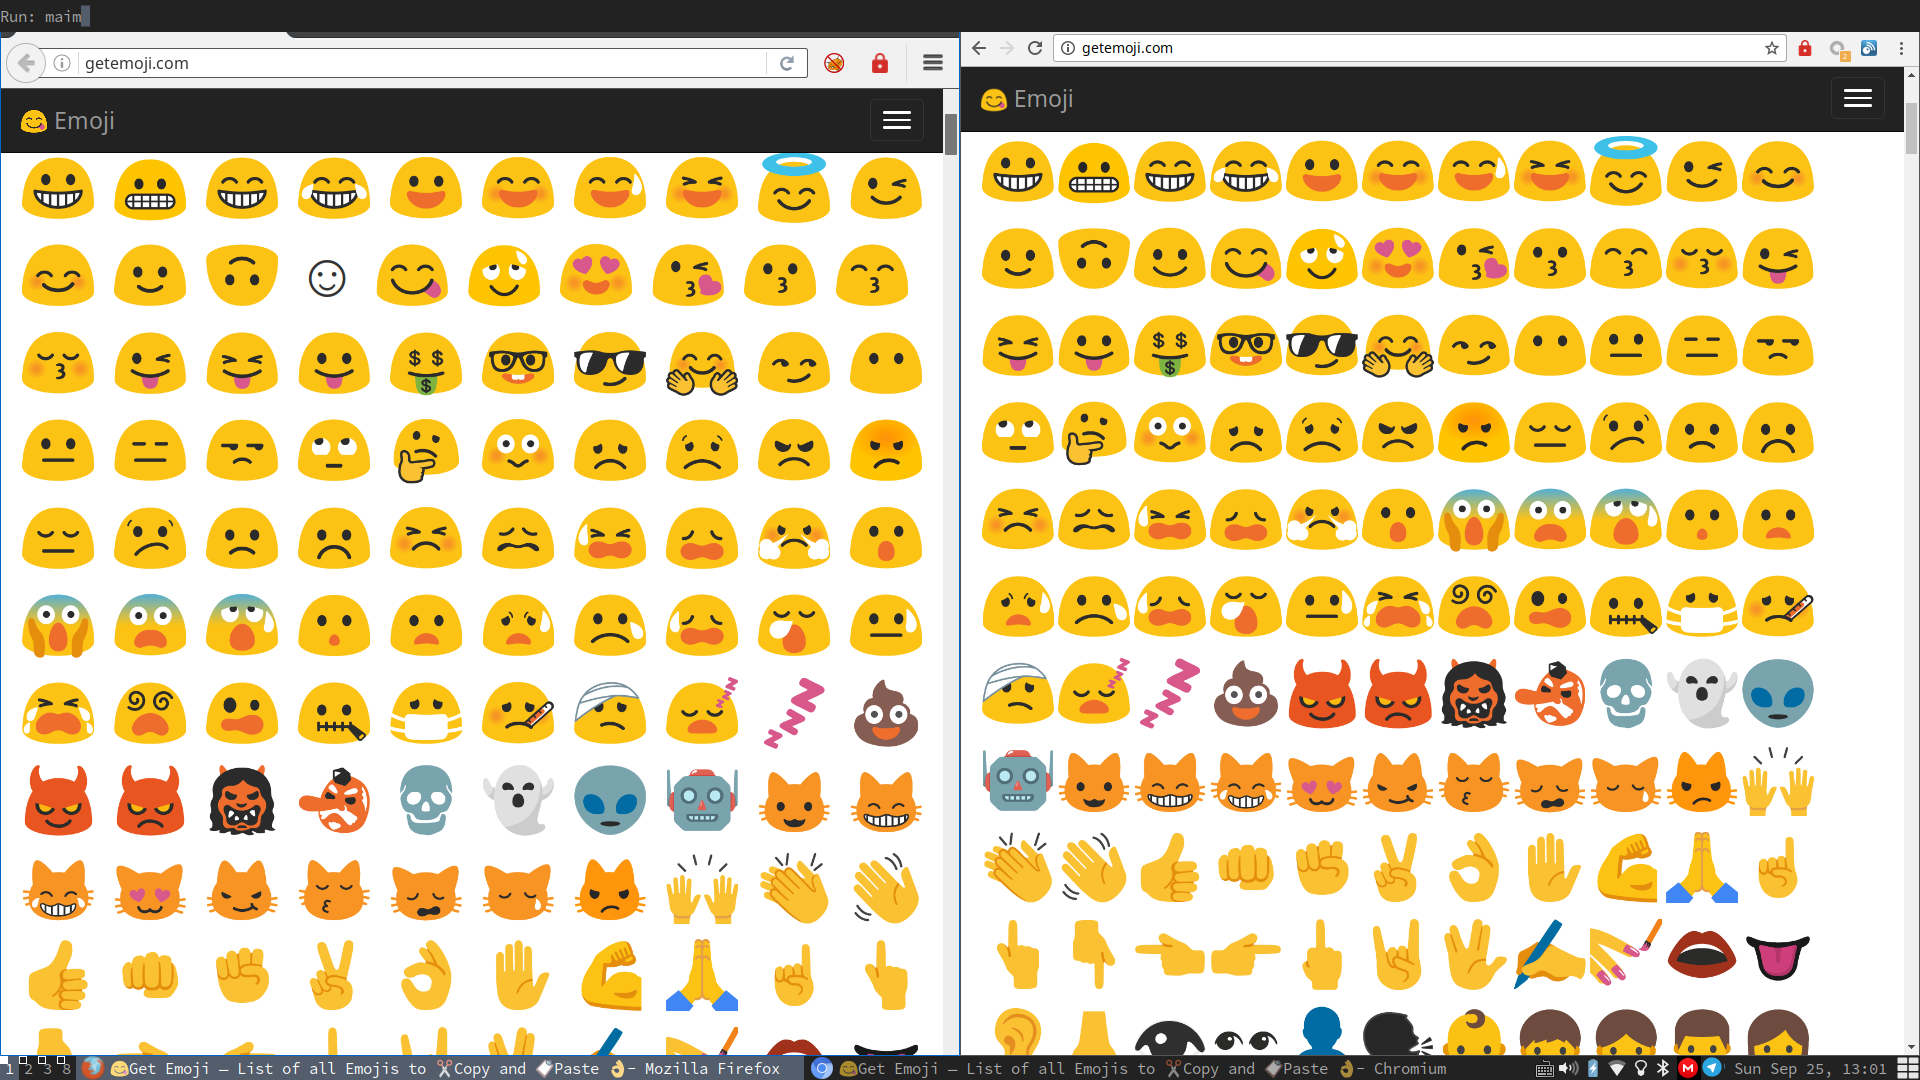Select the flexed biceps emoji in Chromium
1920x1080 pixels.
(x=1626, y=868)
